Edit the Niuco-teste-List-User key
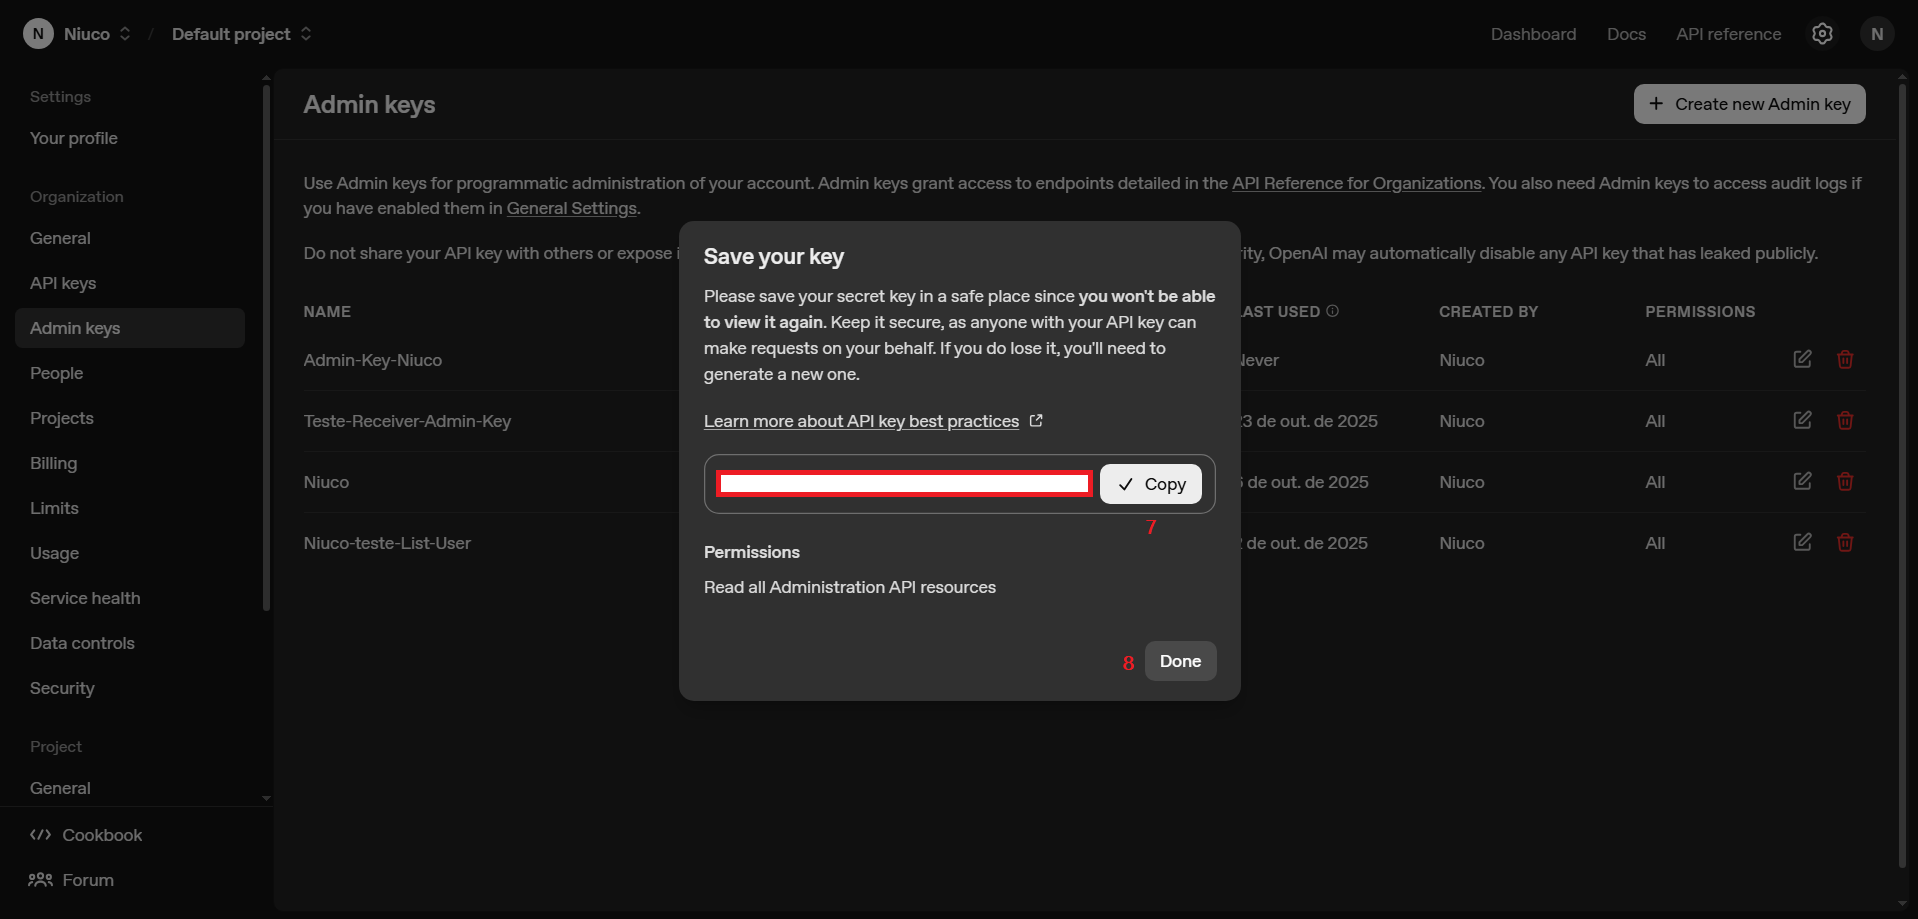Viewport: 1918px width, 919px height. pyautogui.click(x=1802, y=542)
